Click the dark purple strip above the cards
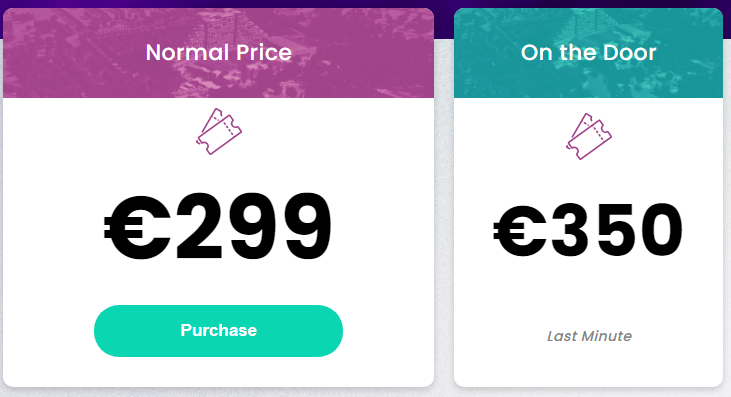This screenshot has height=397, width=731. coord(366,4)
